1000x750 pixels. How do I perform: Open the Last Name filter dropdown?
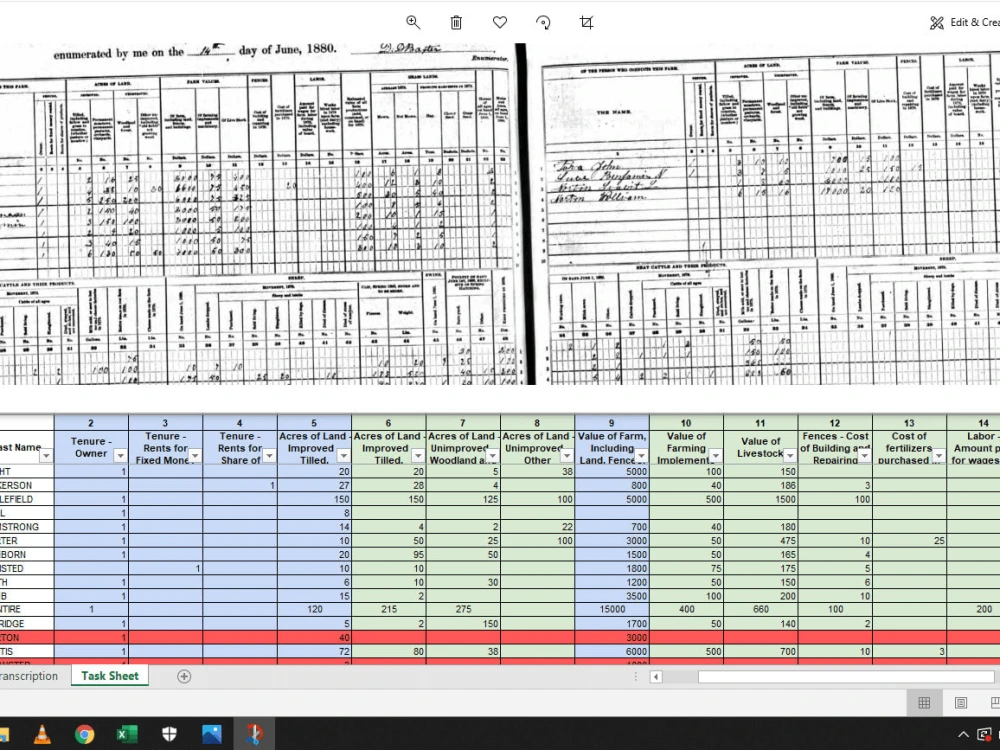click(x=46, y=456)
